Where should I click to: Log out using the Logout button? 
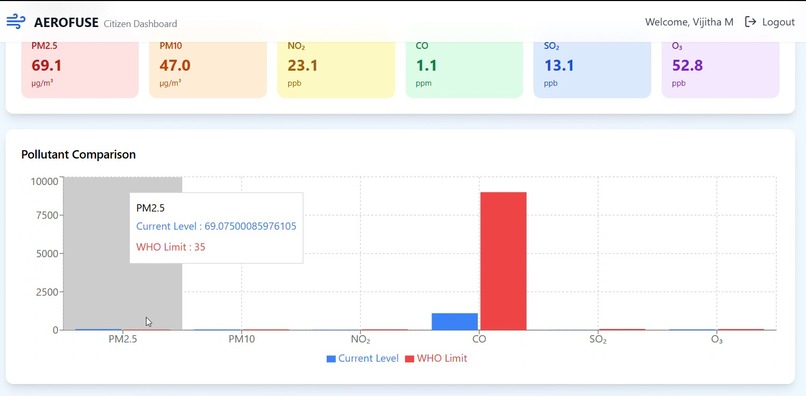(770, 22)
